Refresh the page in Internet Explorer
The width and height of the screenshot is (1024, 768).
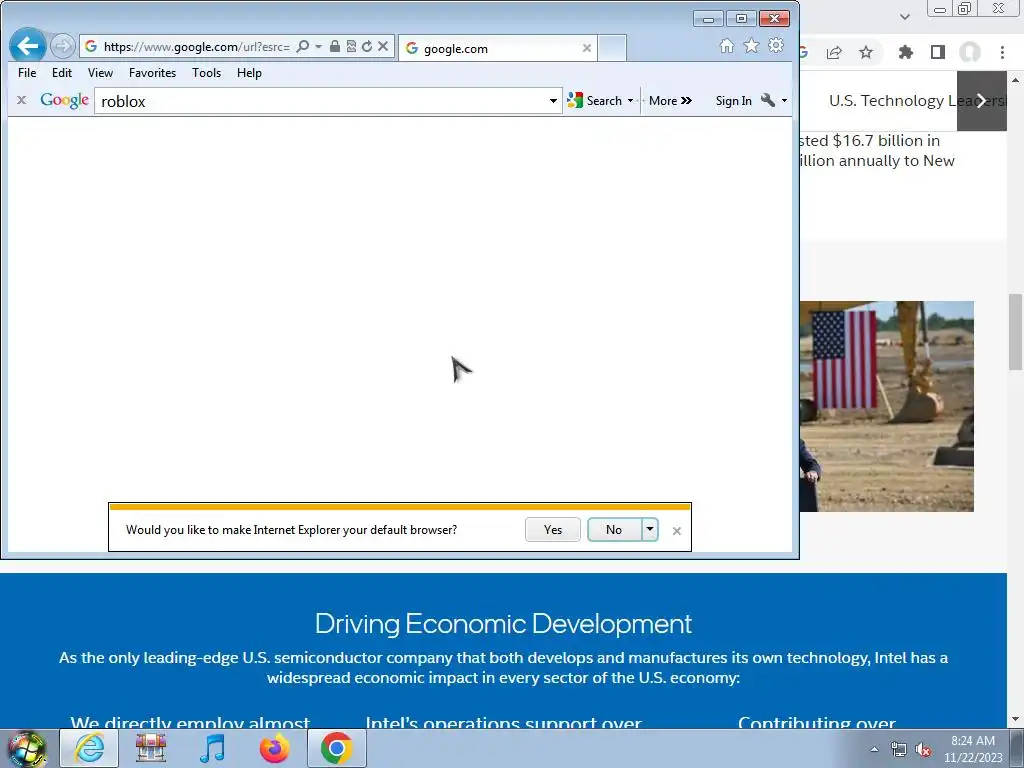(x=367, y=46)
